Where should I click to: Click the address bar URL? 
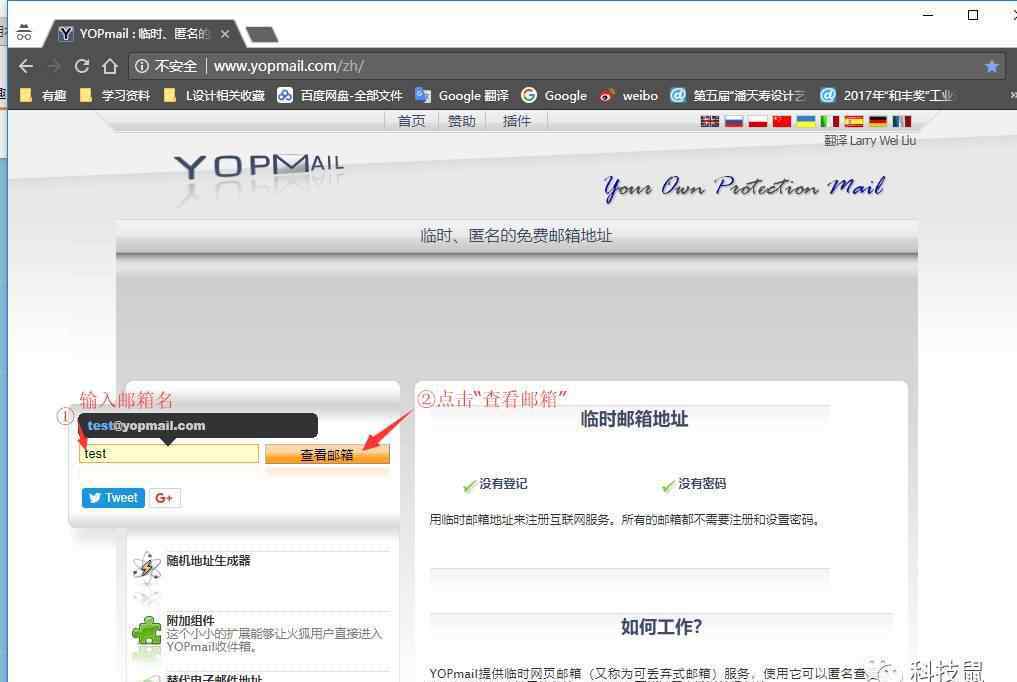pyautogui.click(x=289, y=66)
